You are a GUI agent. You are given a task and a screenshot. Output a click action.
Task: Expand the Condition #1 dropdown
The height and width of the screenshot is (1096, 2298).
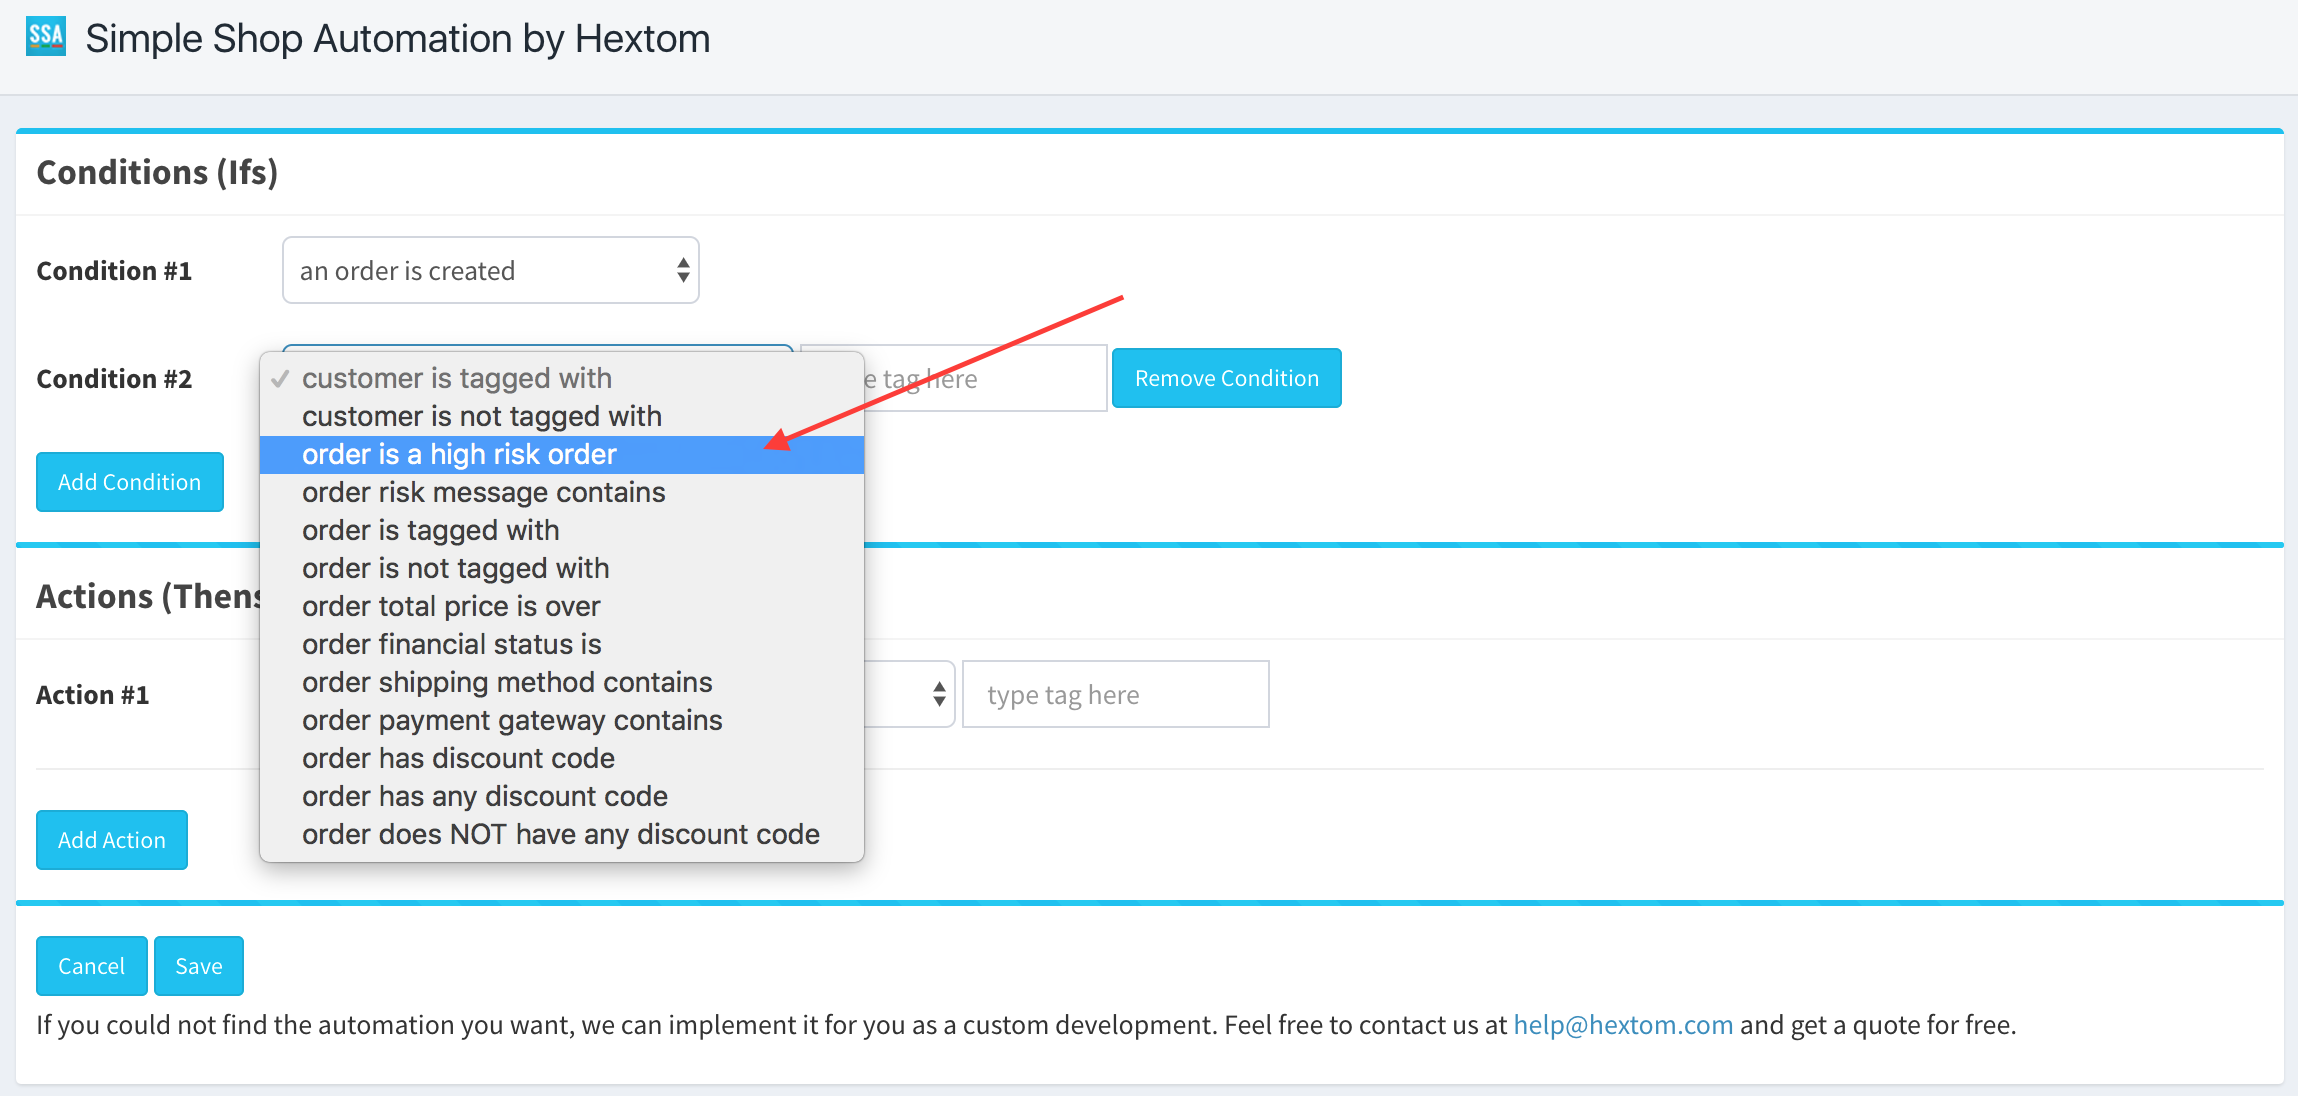pos(491,270)
